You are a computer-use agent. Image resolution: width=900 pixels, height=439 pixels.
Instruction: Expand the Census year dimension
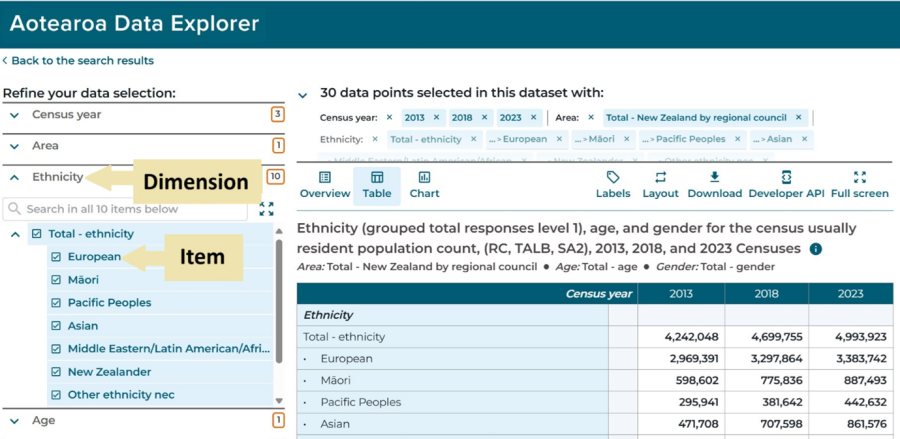[15, 115]
